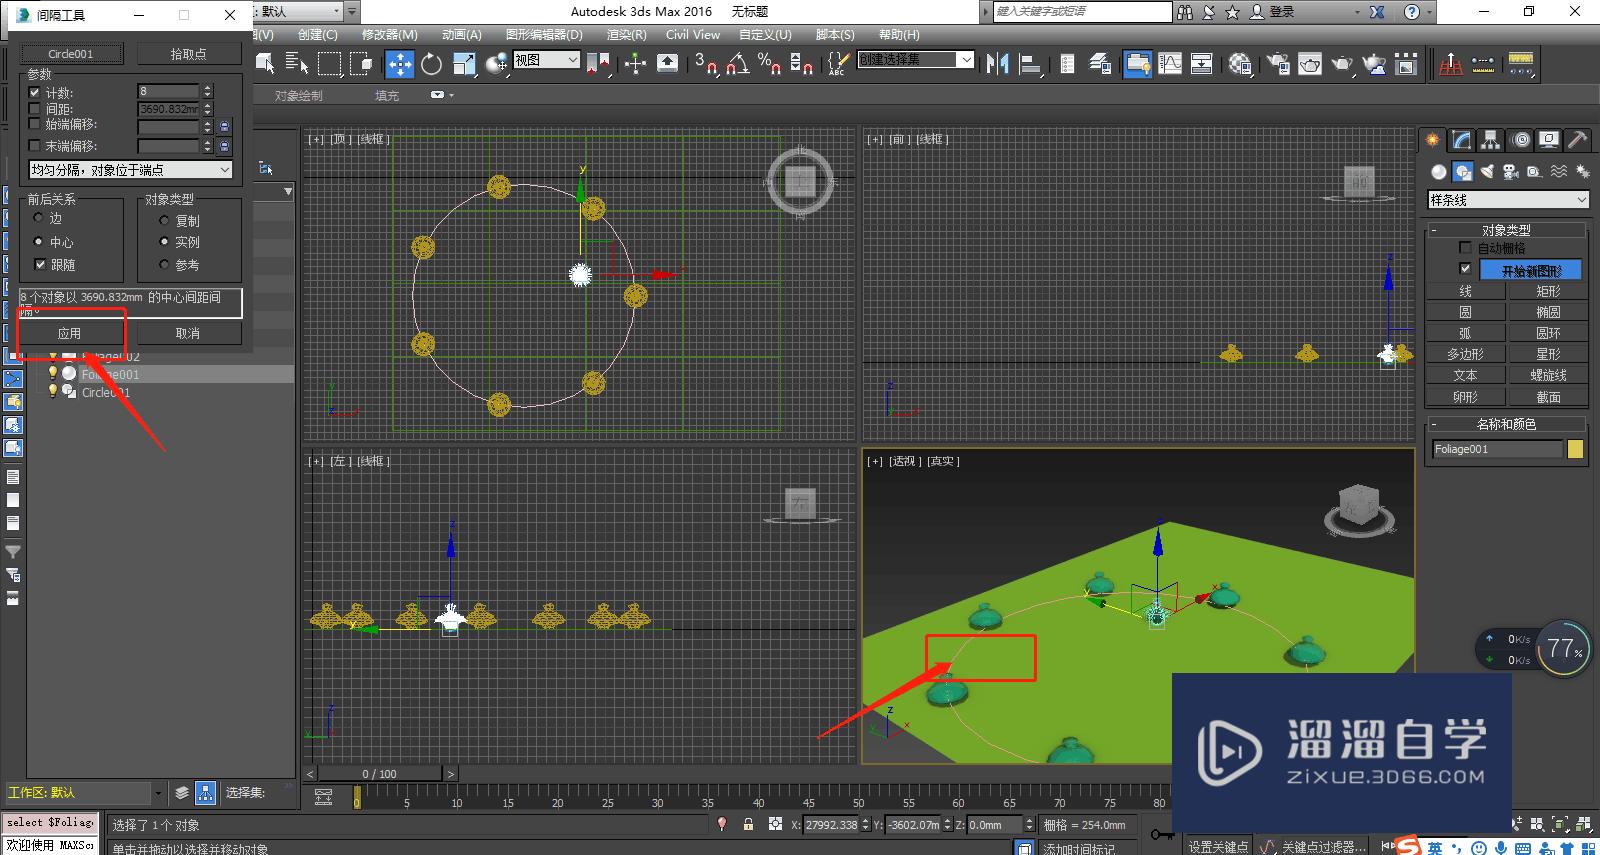Toggle the 计数 count checkbox
The image size is (1600, 855).
pyautogui.click(x=35, y=92)
